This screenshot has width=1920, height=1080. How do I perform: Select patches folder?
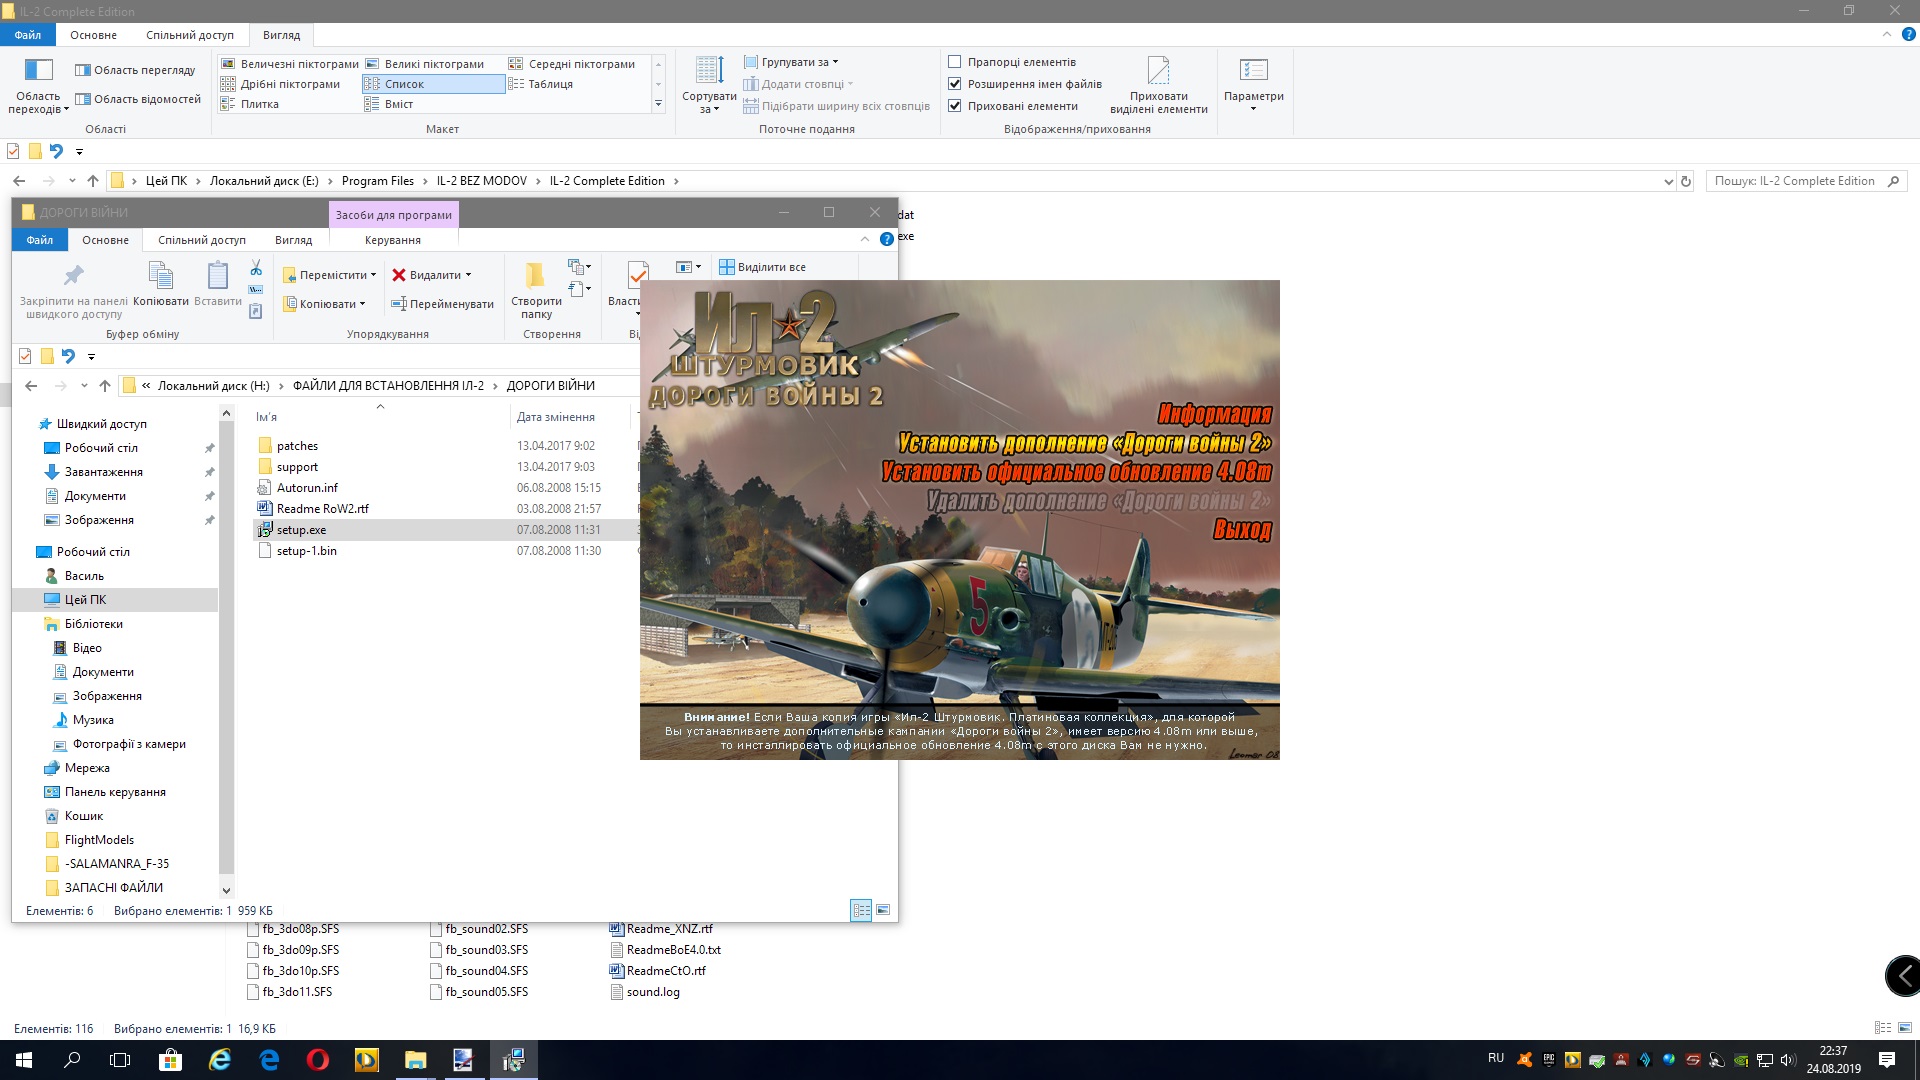coord(297,446)
